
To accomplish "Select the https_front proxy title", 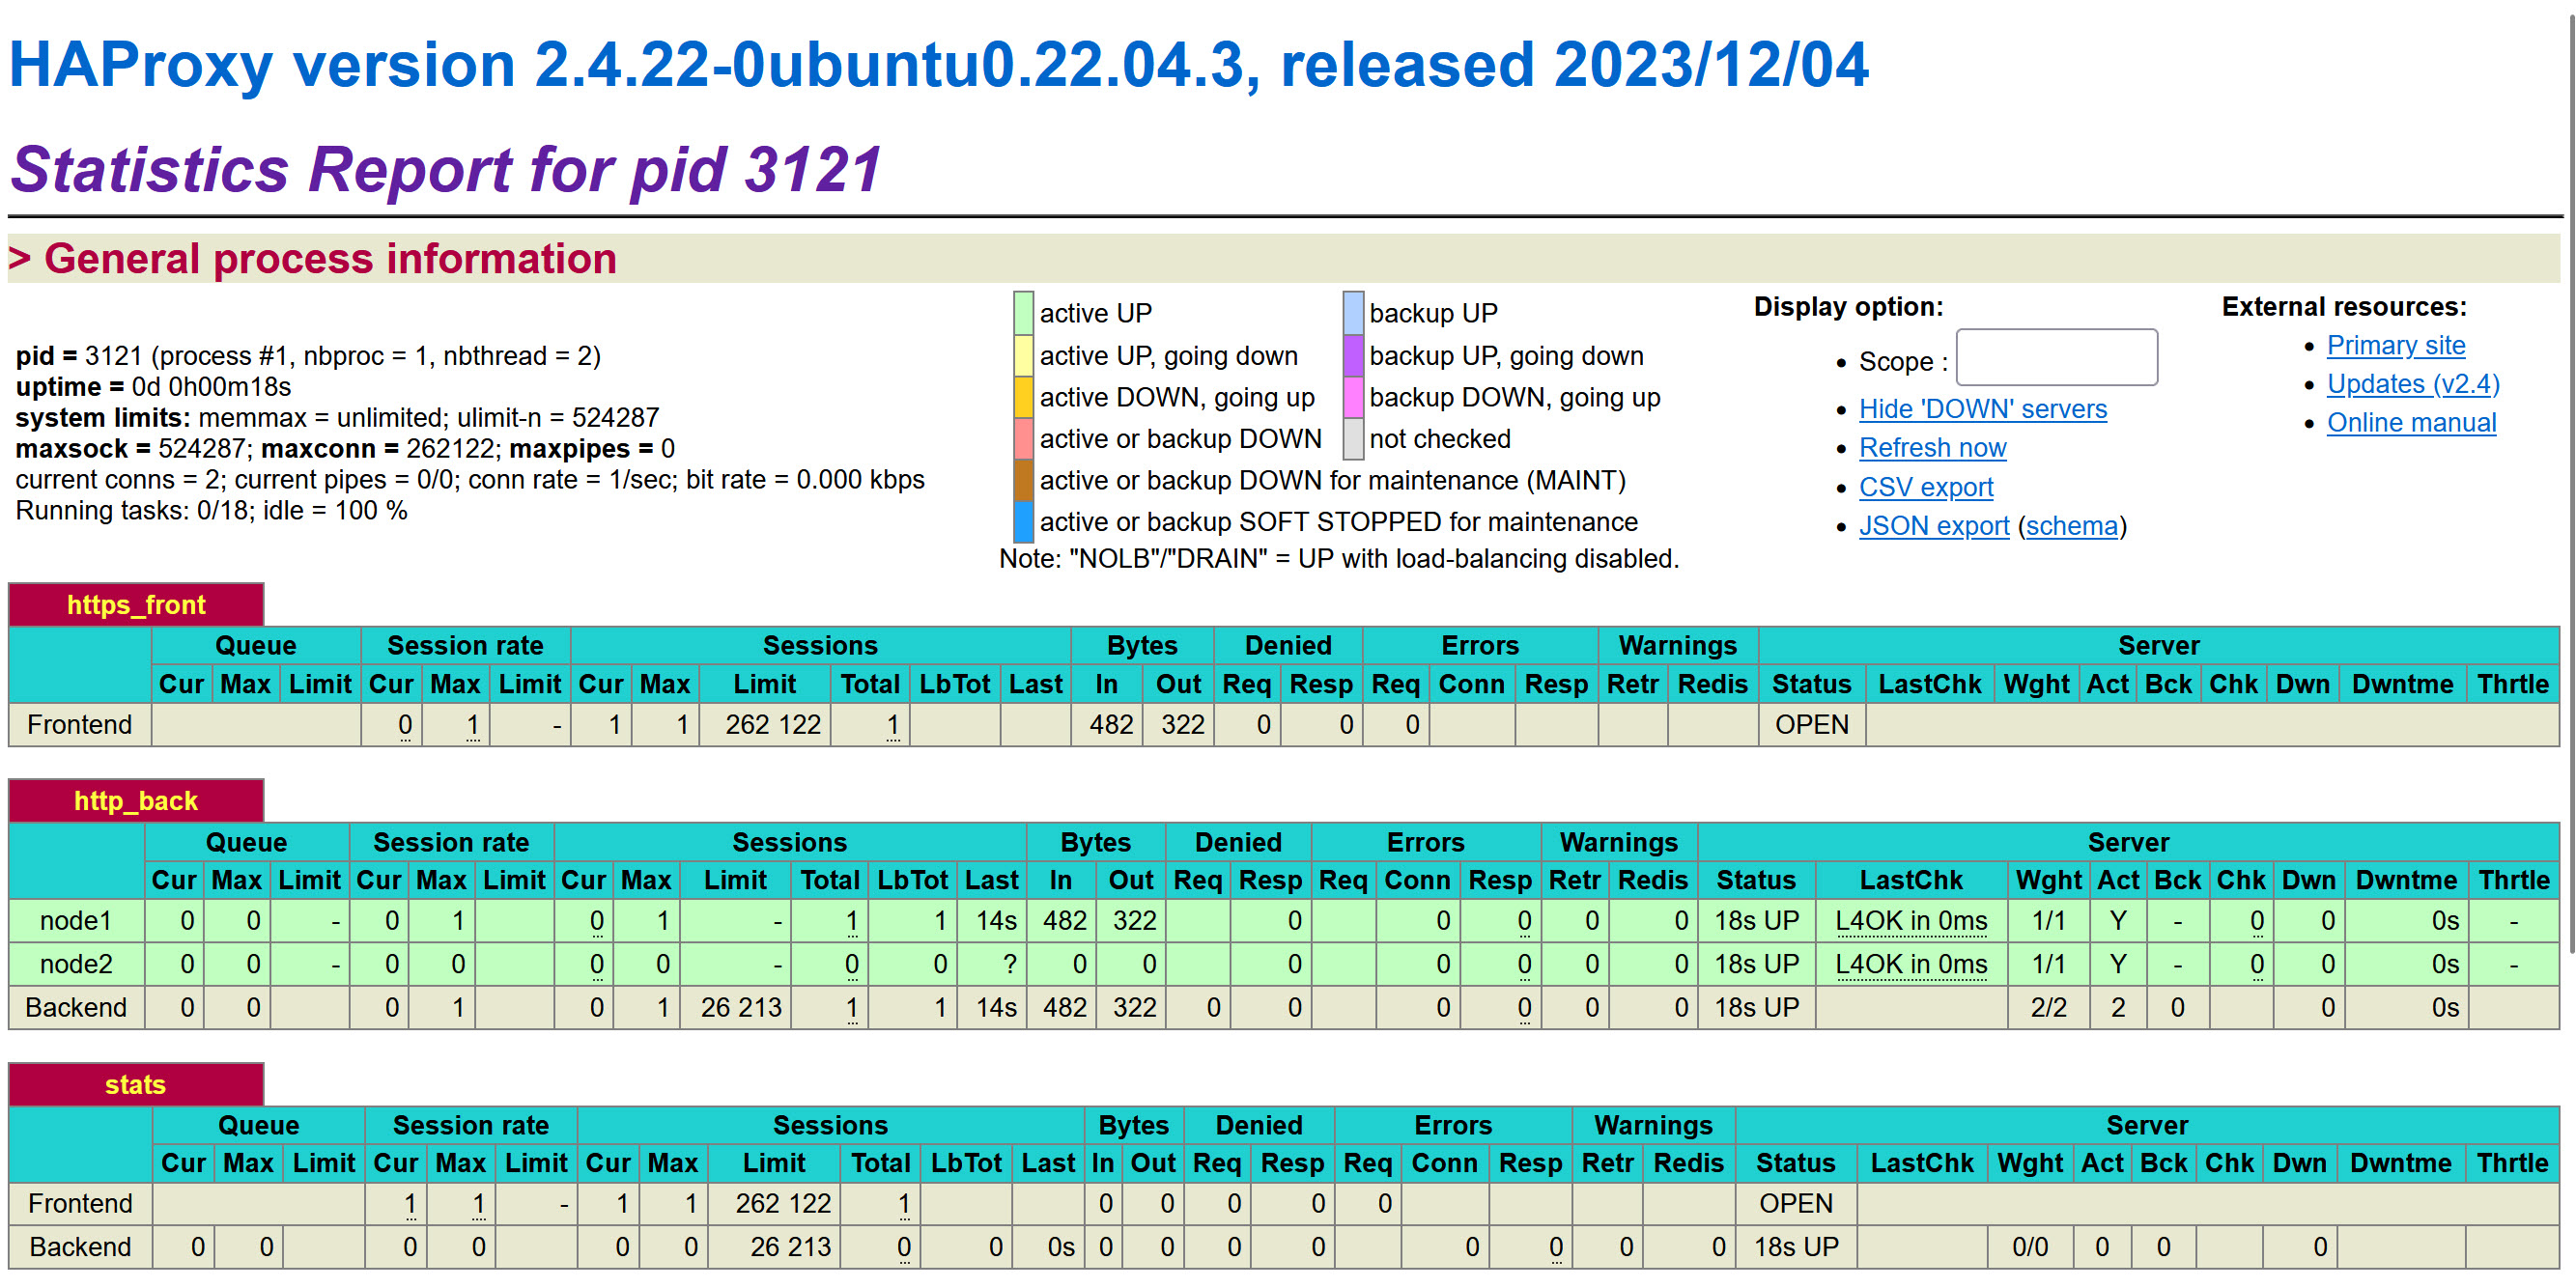I will coord(136,605).
